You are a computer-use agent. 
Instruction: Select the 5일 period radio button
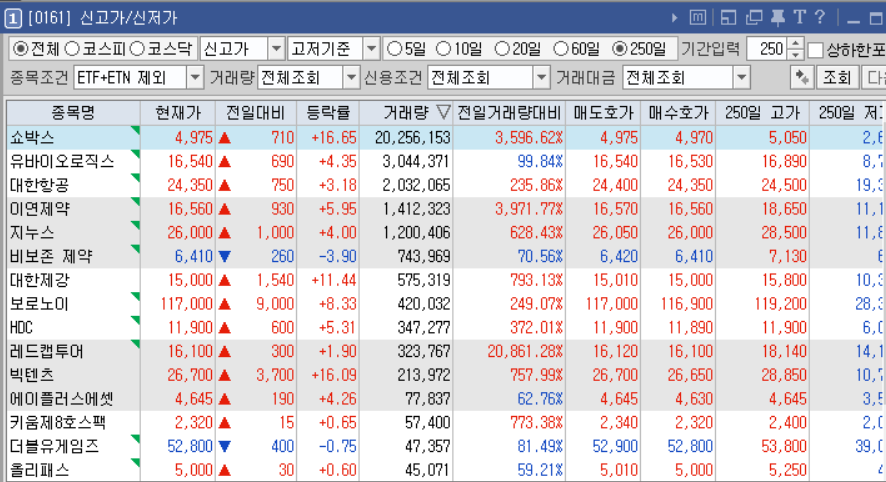394,49
